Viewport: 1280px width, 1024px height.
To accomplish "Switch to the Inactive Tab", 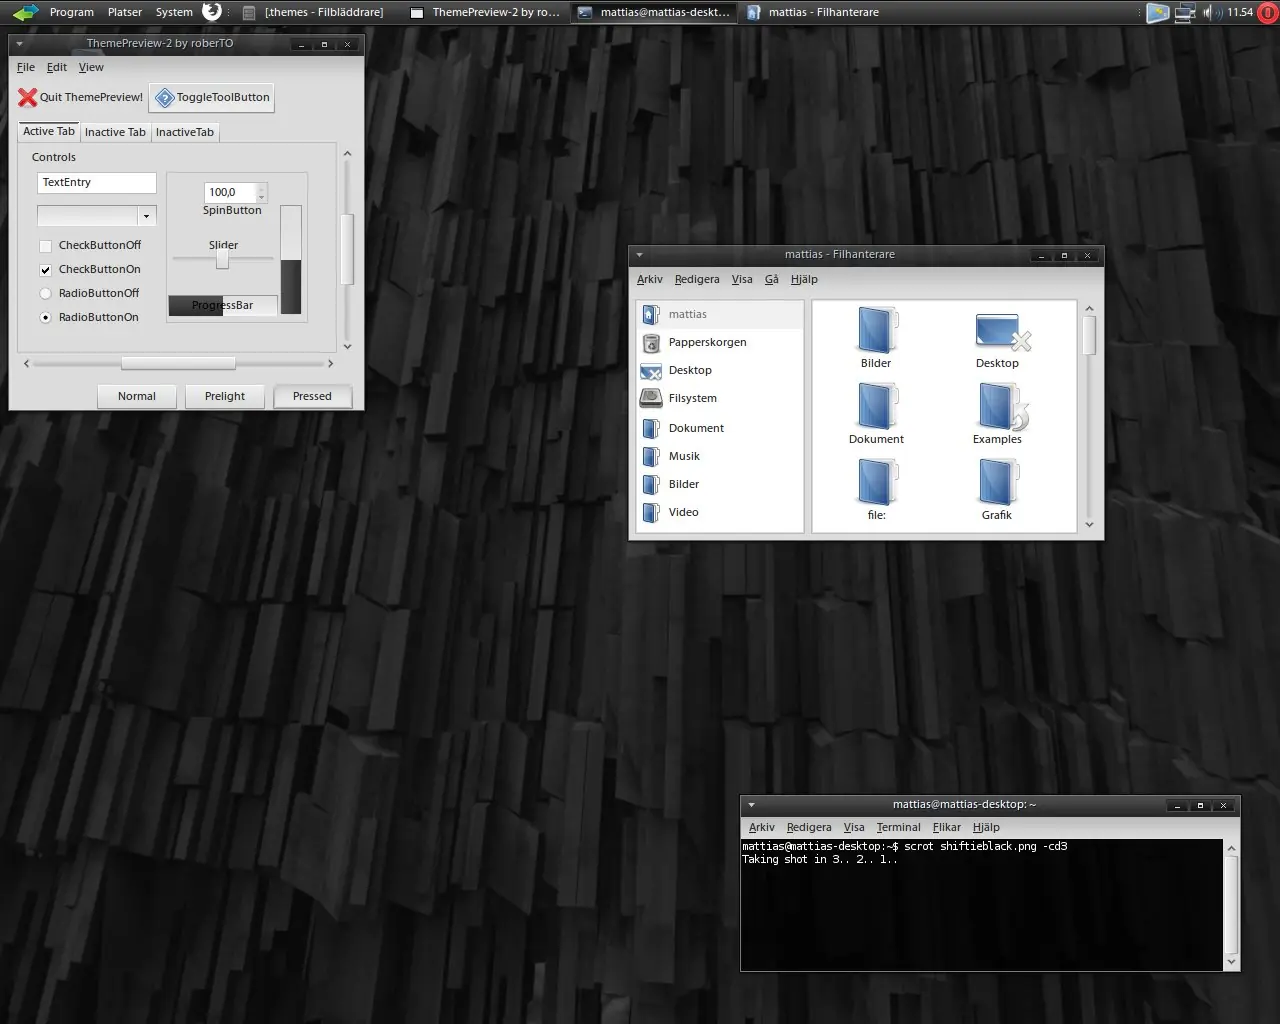I will pyautogui.click(x=115, y=132).
